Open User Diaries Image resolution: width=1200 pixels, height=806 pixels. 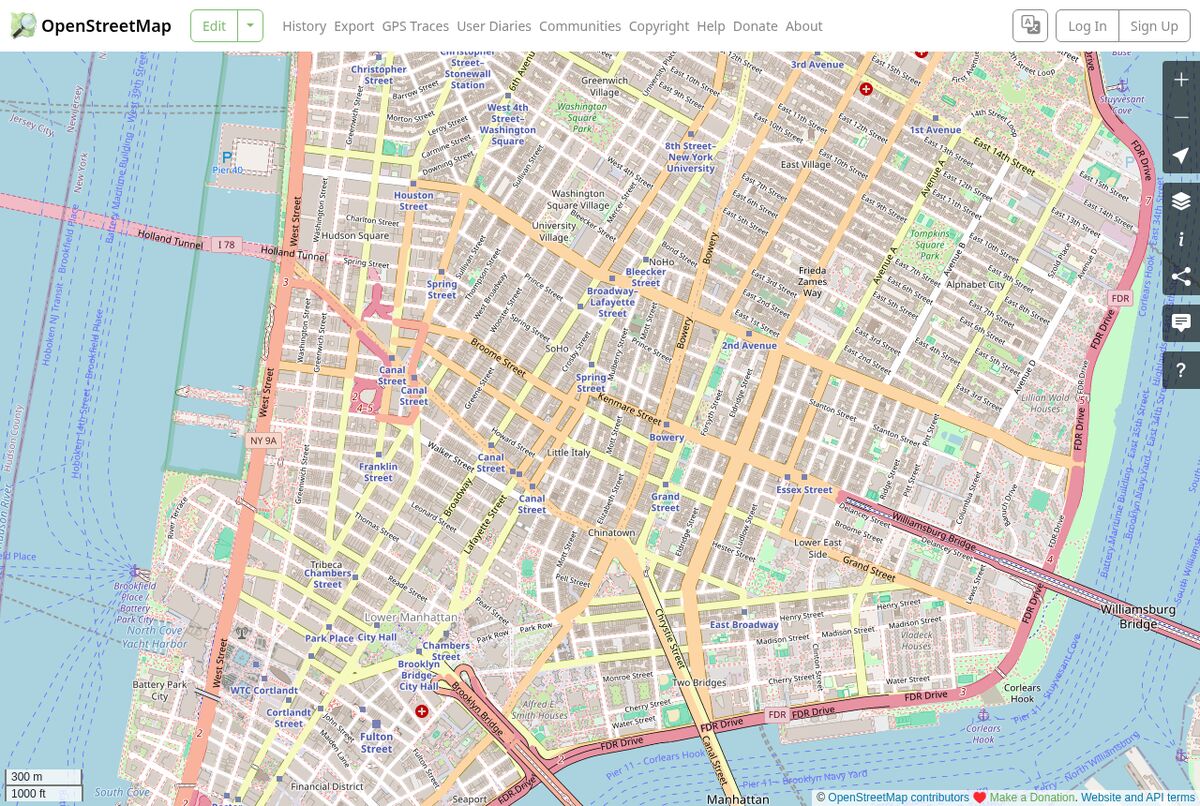(x=494, y=26)
